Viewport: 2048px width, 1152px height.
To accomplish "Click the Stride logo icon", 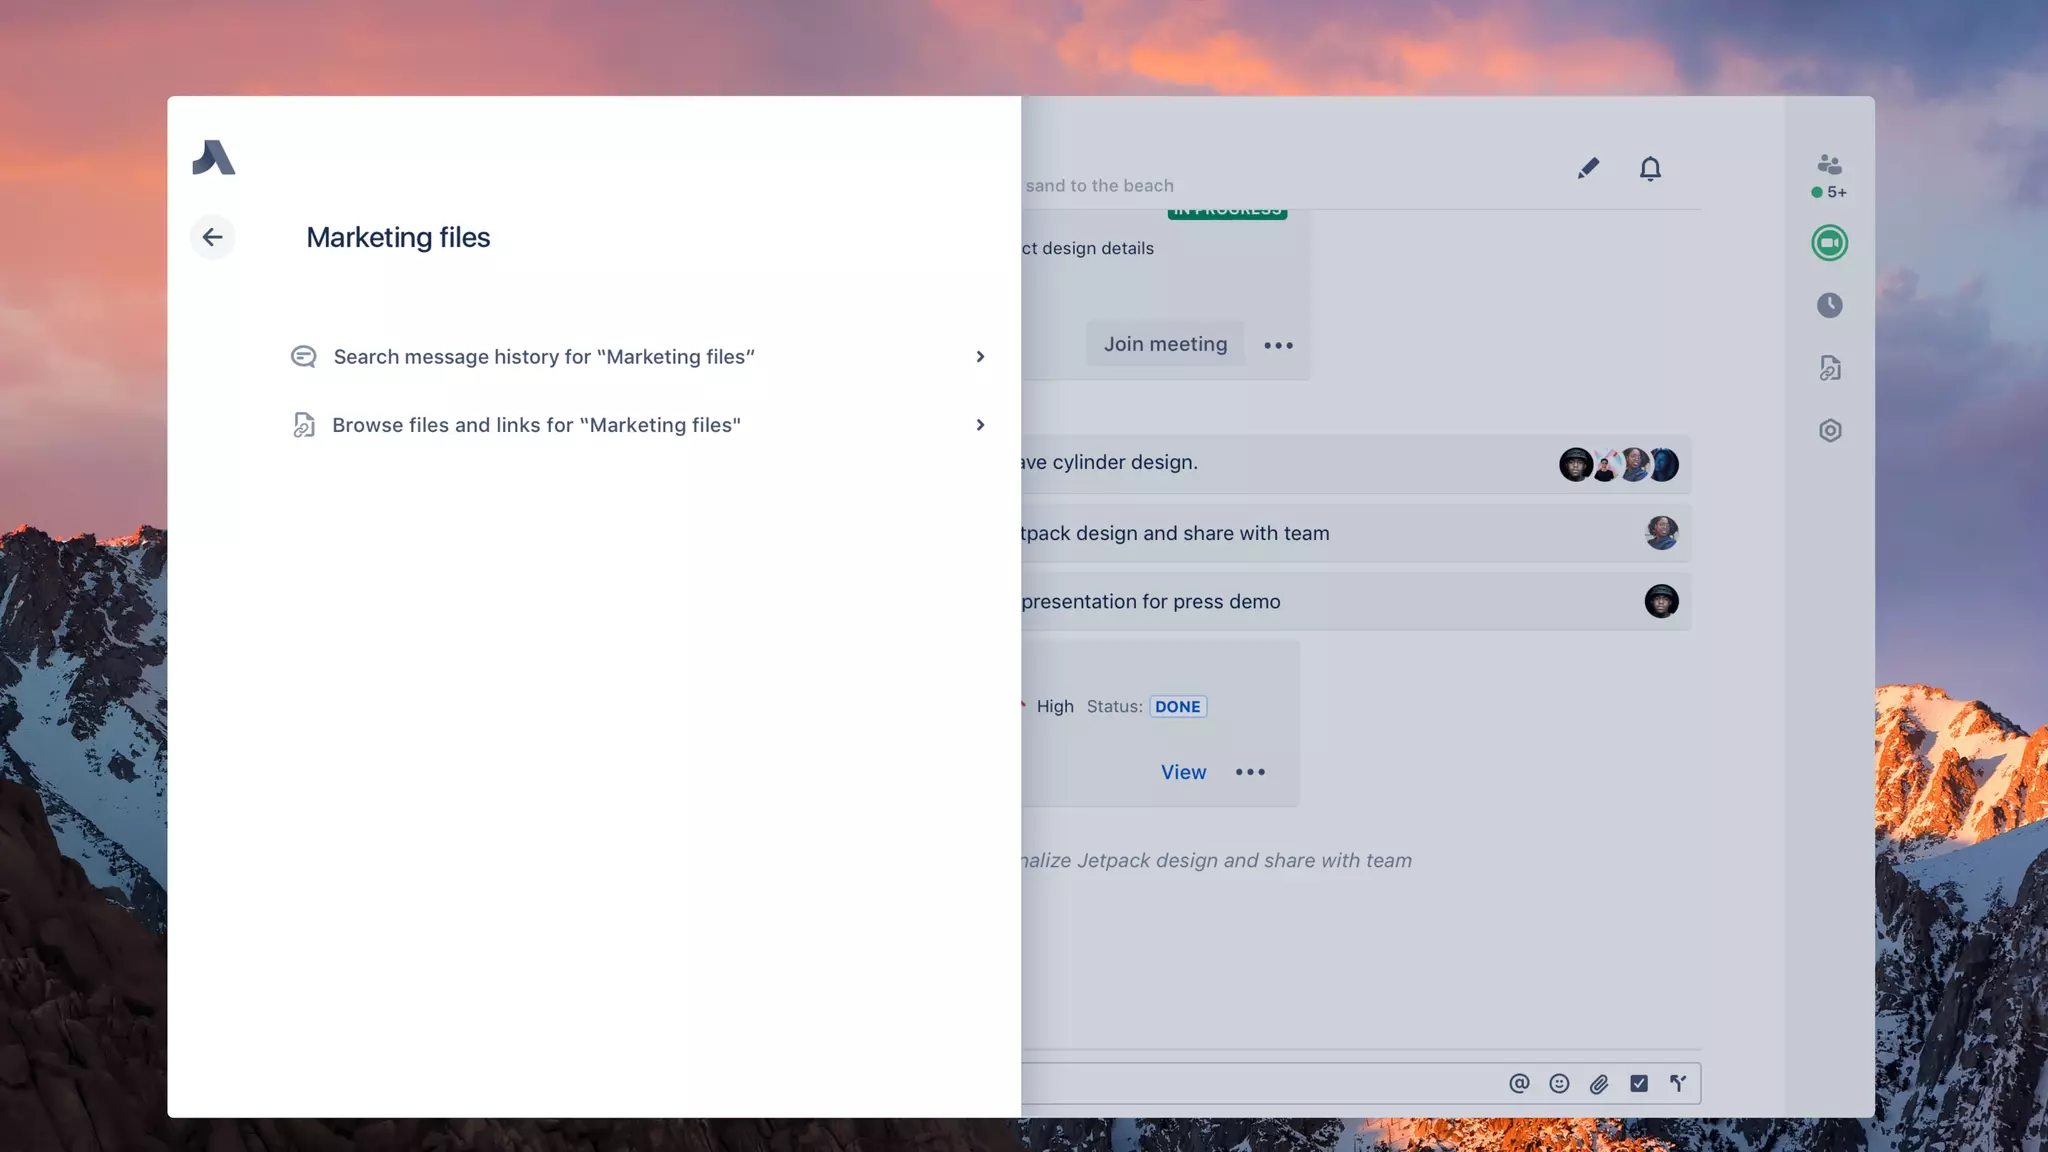I will click(214, 158).
